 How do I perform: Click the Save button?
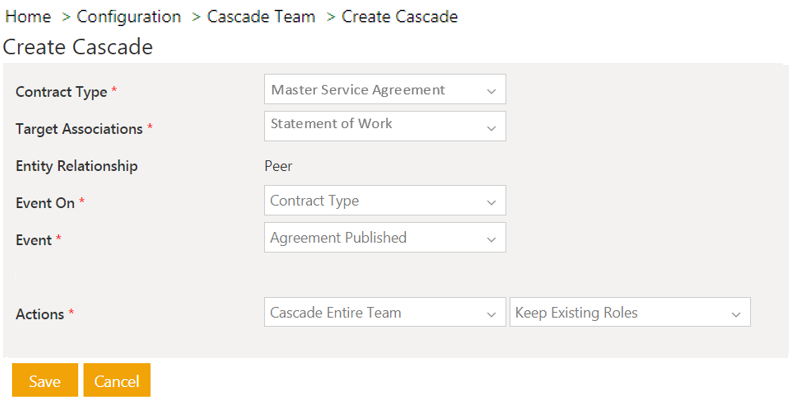pos(45,381)
